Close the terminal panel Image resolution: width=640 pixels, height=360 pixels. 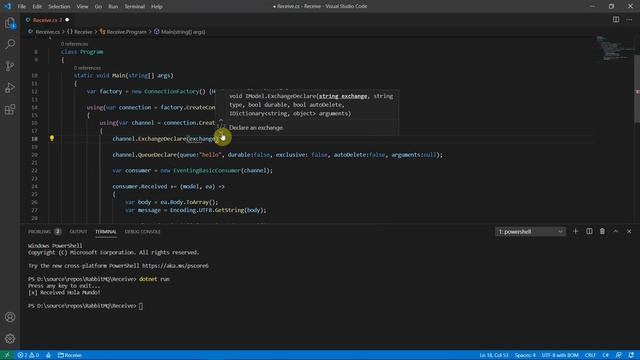point(629,231)
